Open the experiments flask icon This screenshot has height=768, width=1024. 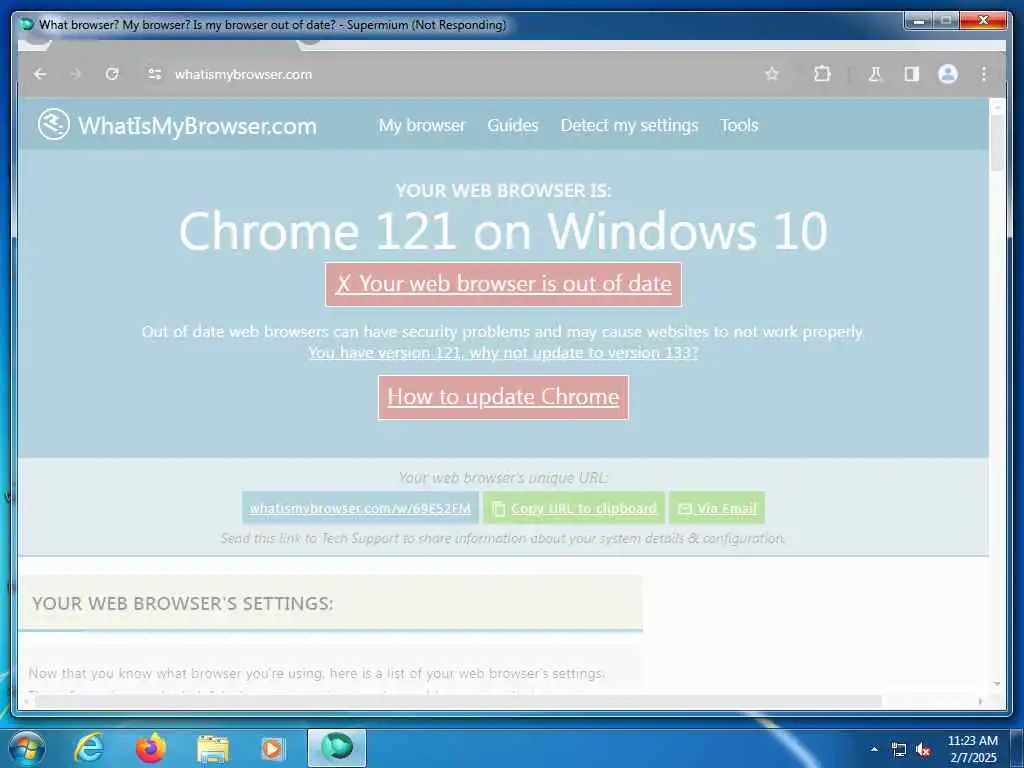875,74
